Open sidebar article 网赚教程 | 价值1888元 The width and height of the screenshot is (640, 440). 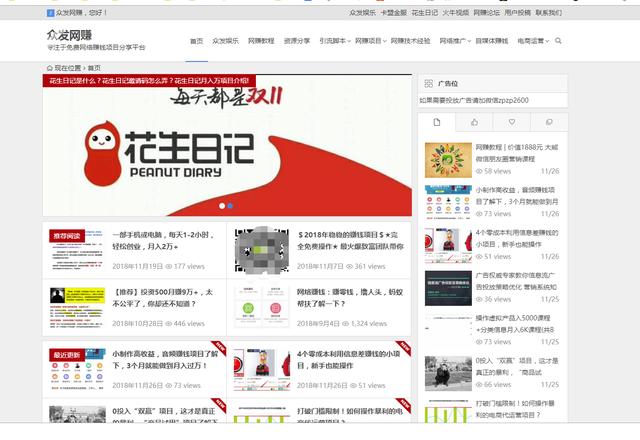[x=517, y=153]
